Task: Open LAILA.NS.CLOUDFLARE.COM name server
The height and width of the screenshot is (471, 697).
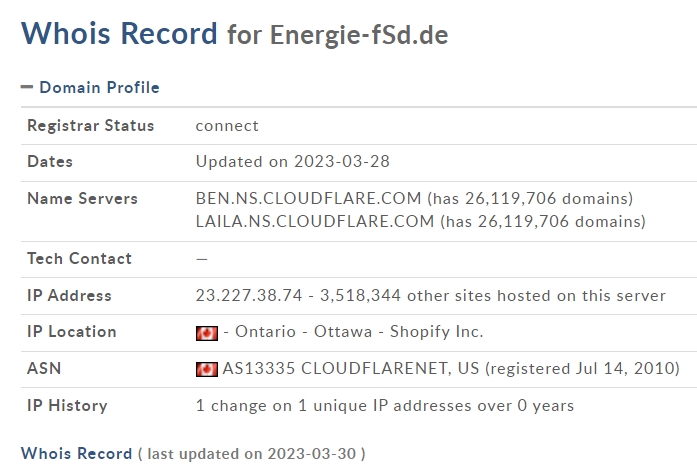Action: coord(315,221)
